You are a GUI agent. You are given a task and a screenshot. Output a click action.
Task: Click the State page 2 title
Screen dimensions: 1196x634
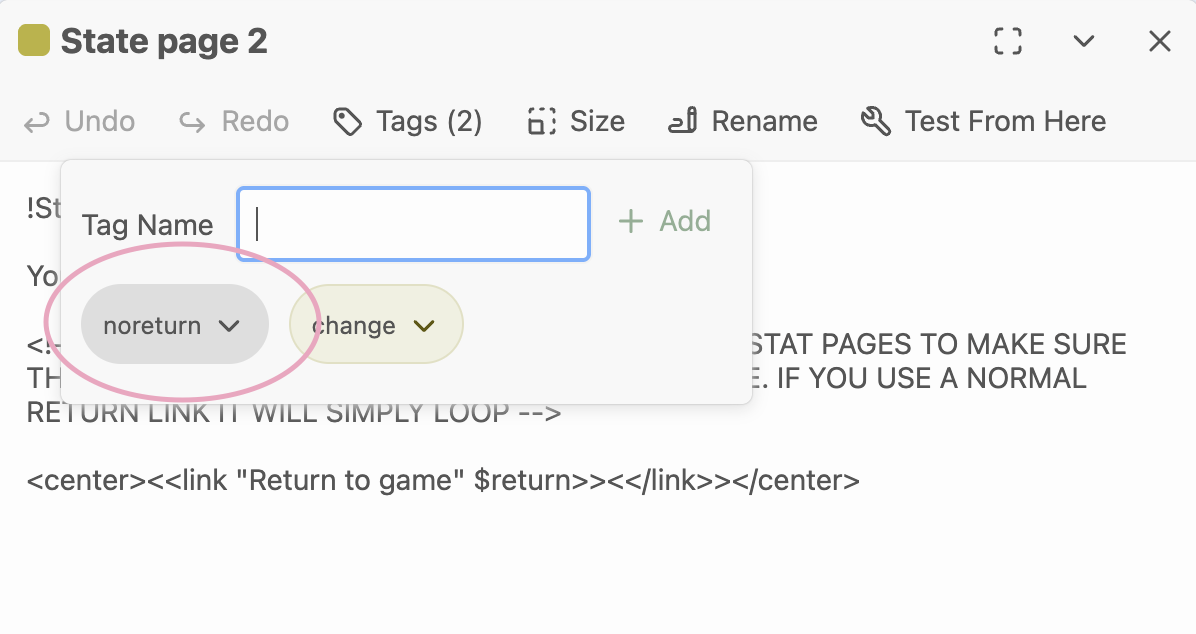164,41
